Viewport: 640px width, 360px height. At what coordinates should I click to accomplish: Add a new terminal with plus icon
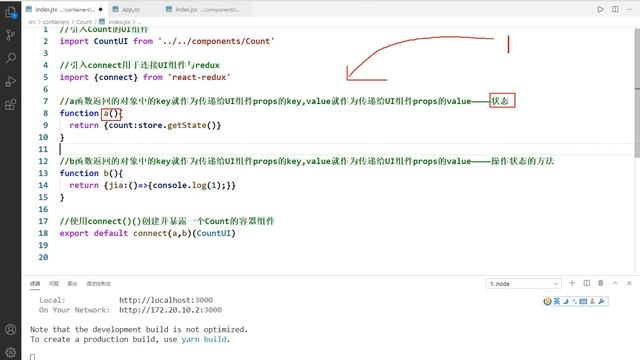coord(572,283)
